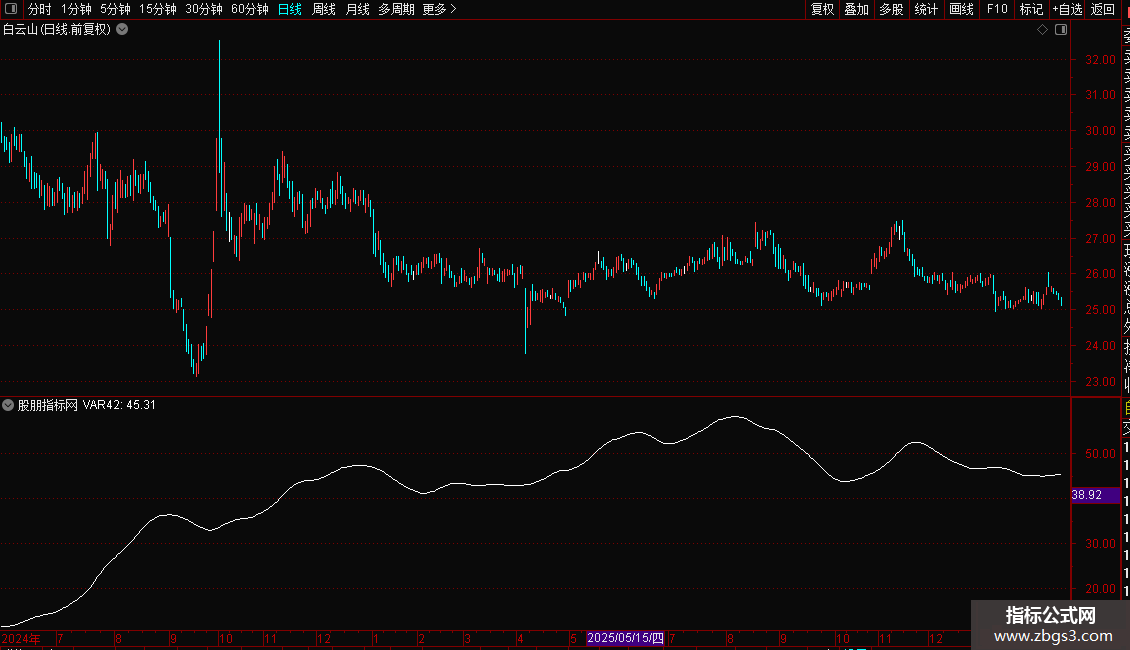Open the 复权 adjustment button
The height and width of the screenshot is (650, 1130).
822,9
